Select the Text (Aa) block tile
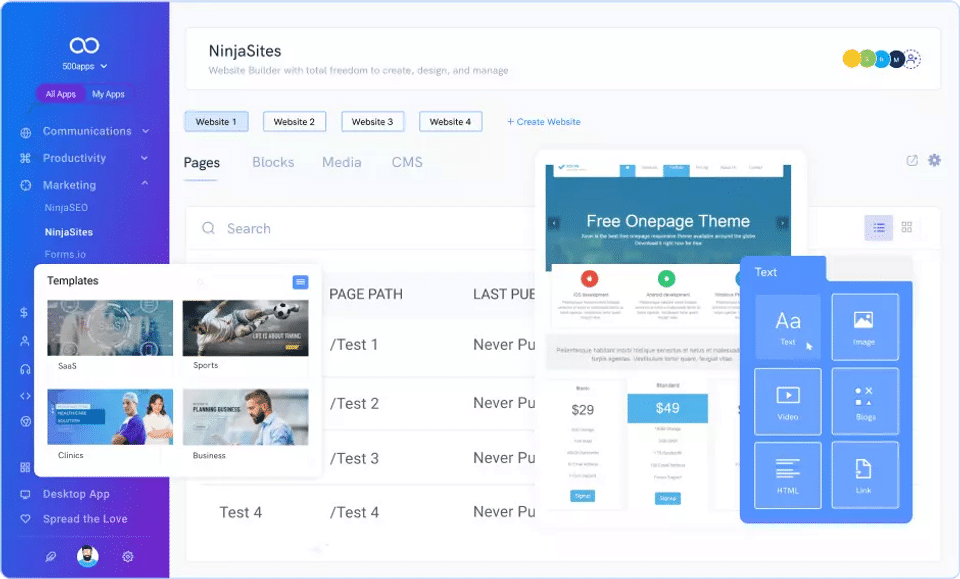Image resolution: width=960 pixels, height=579 pixels. [787, 327]
